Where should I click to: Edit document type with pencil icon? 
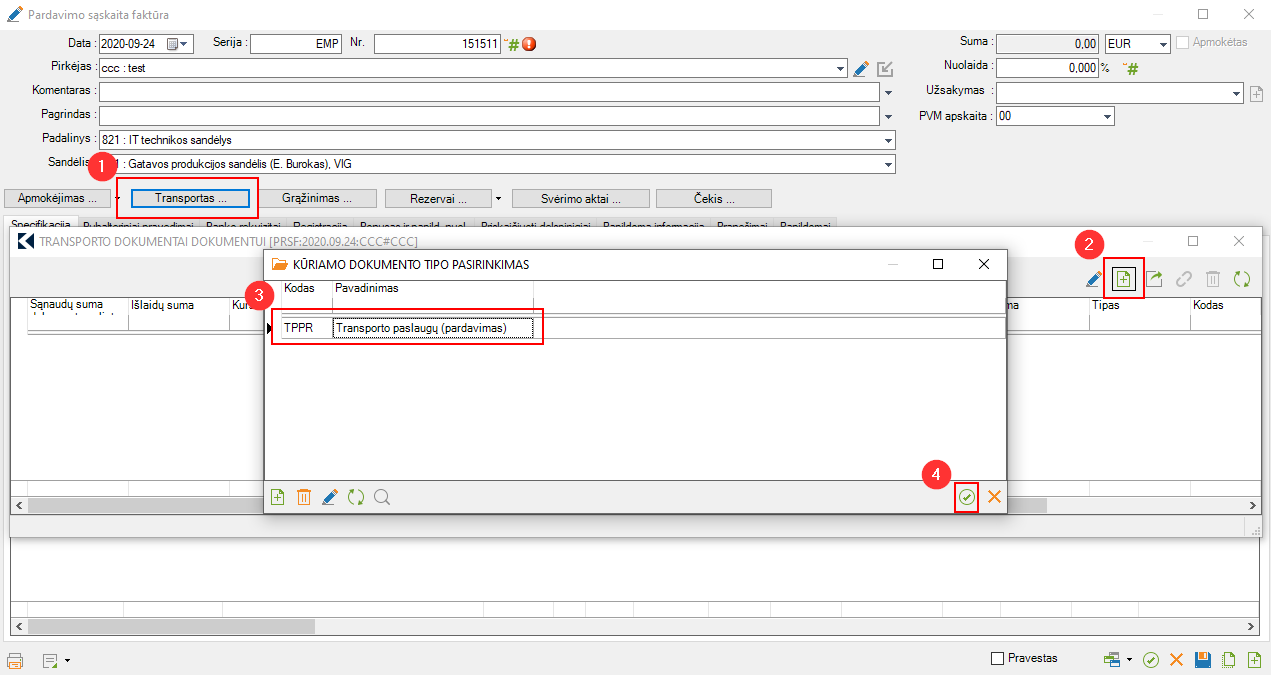click(x=330, y=497)
